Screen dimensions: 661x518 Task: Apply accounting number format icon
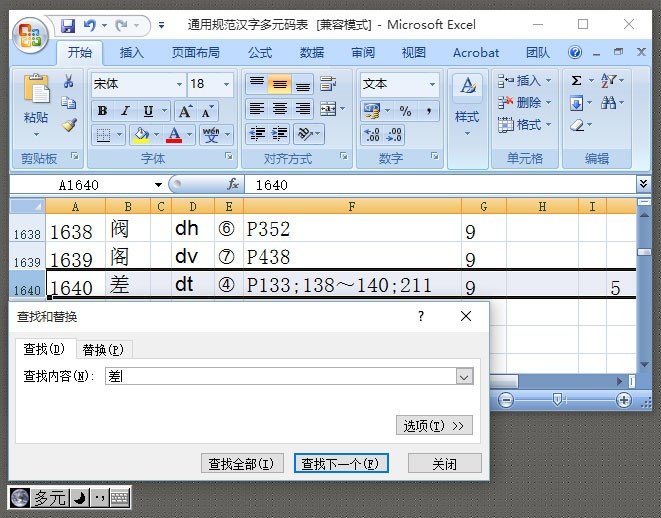[372, 111]
